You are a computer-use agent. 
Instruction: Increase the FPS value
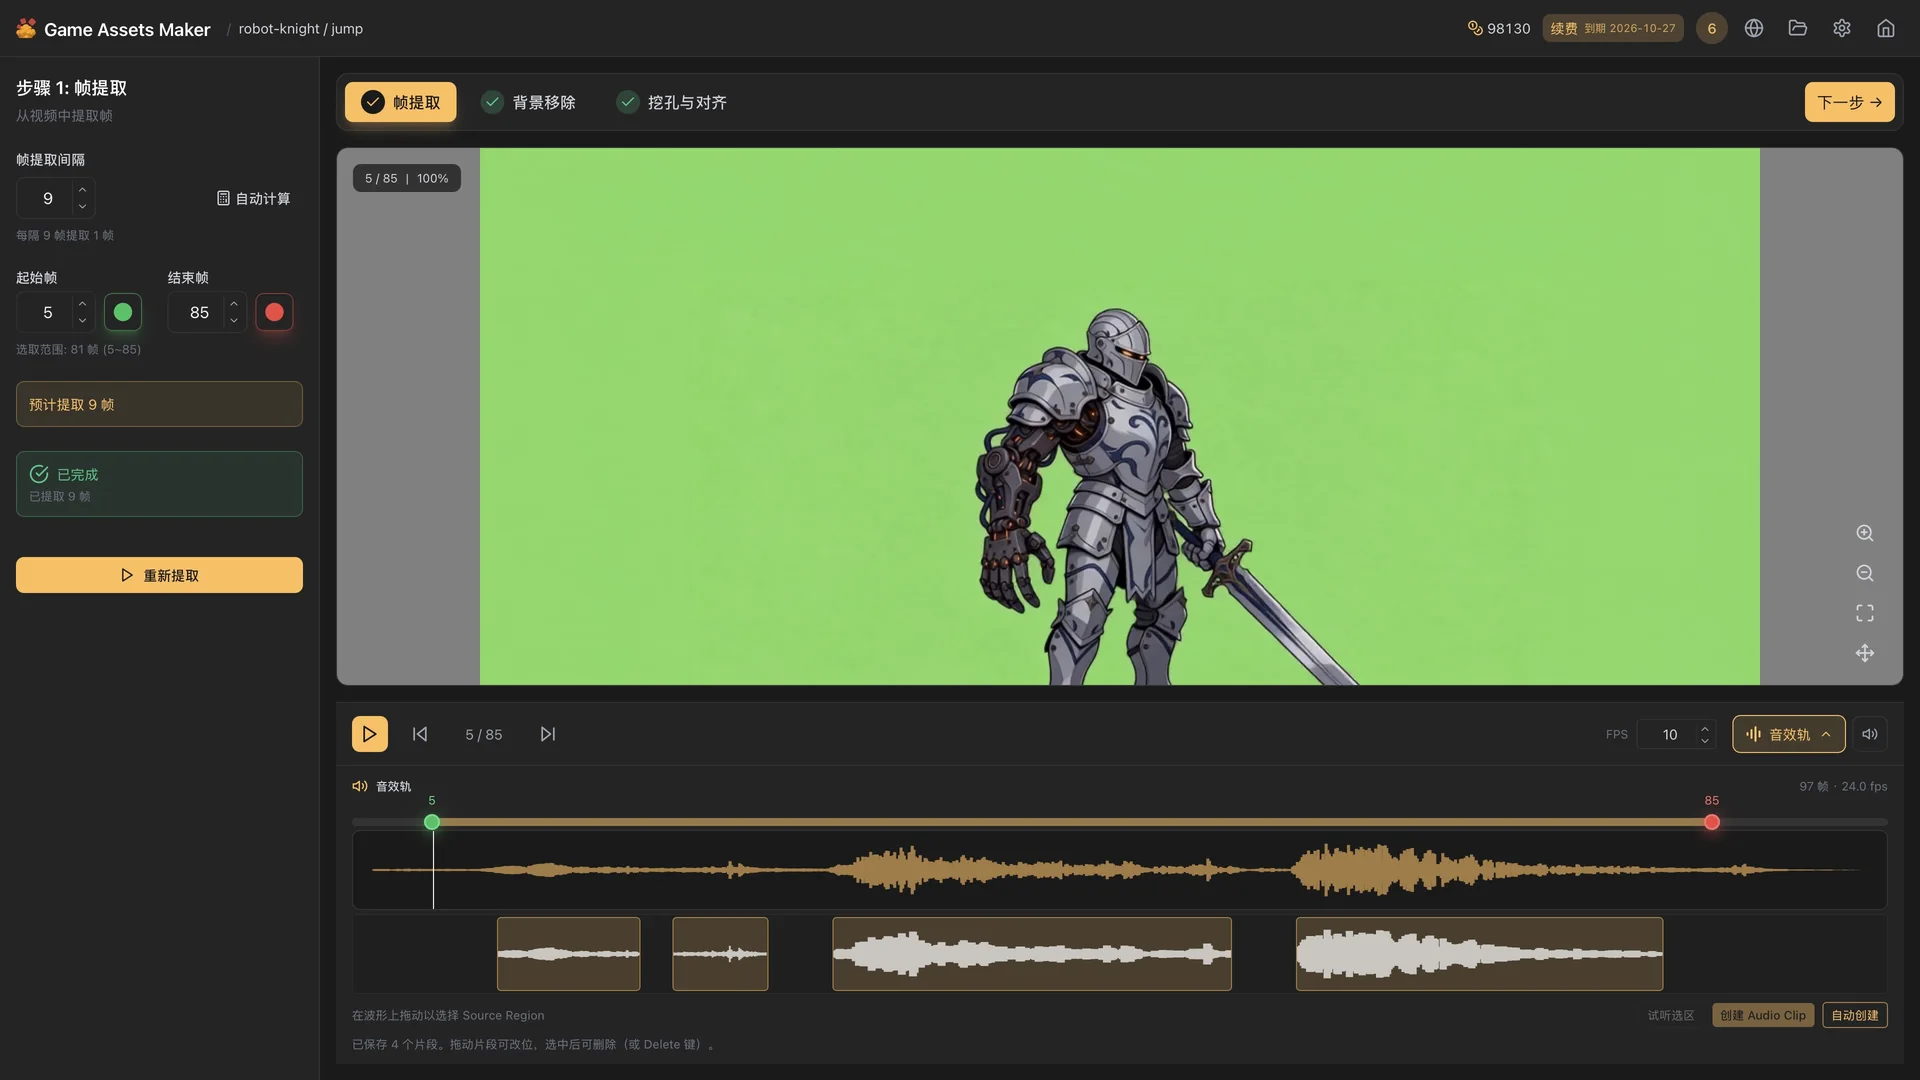pyautogui.click(x=1705, y=727)
